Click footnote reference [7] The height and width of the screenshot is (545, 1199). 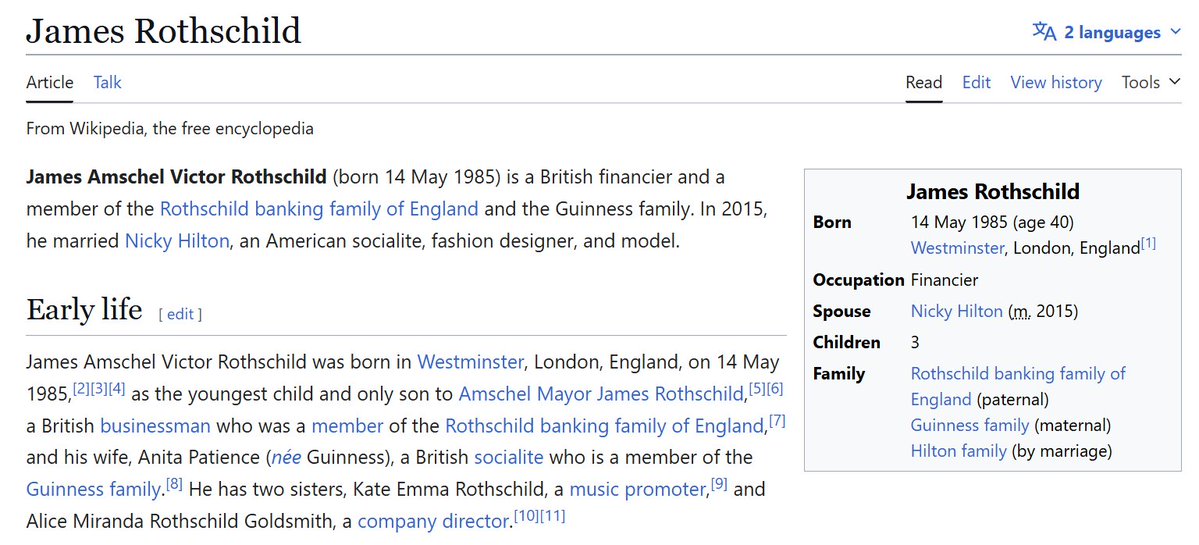pyautogui.click(x=777, y=420)
